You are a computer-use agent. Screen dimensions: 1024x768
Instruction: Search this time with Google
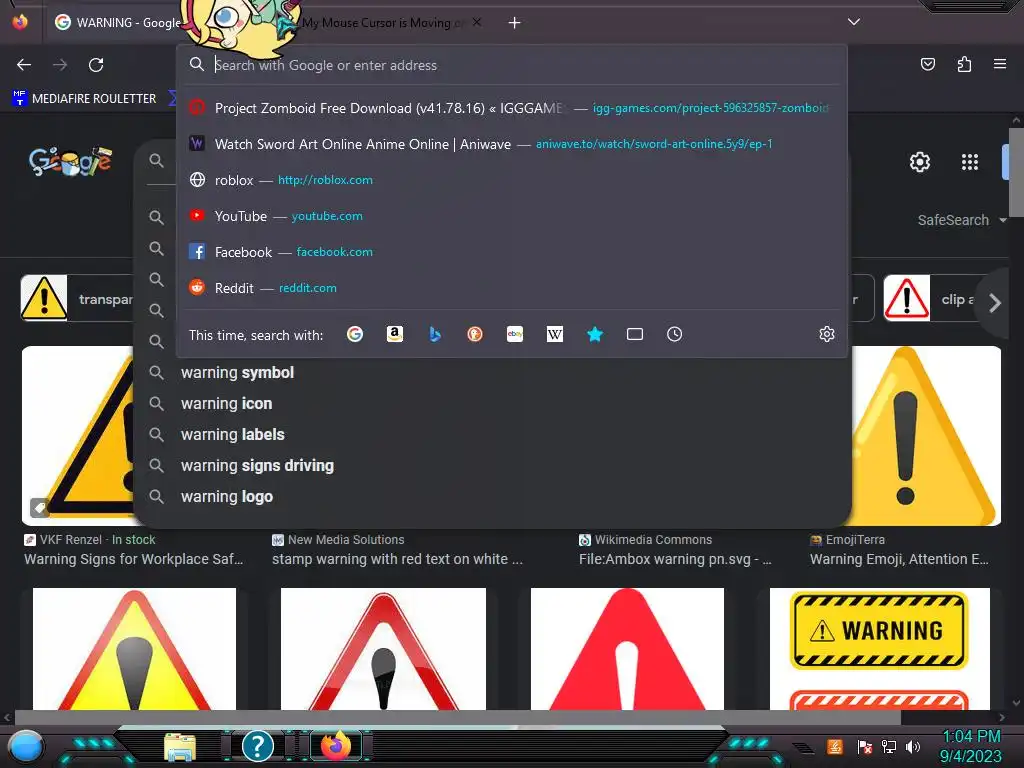[x=355, y=334]
